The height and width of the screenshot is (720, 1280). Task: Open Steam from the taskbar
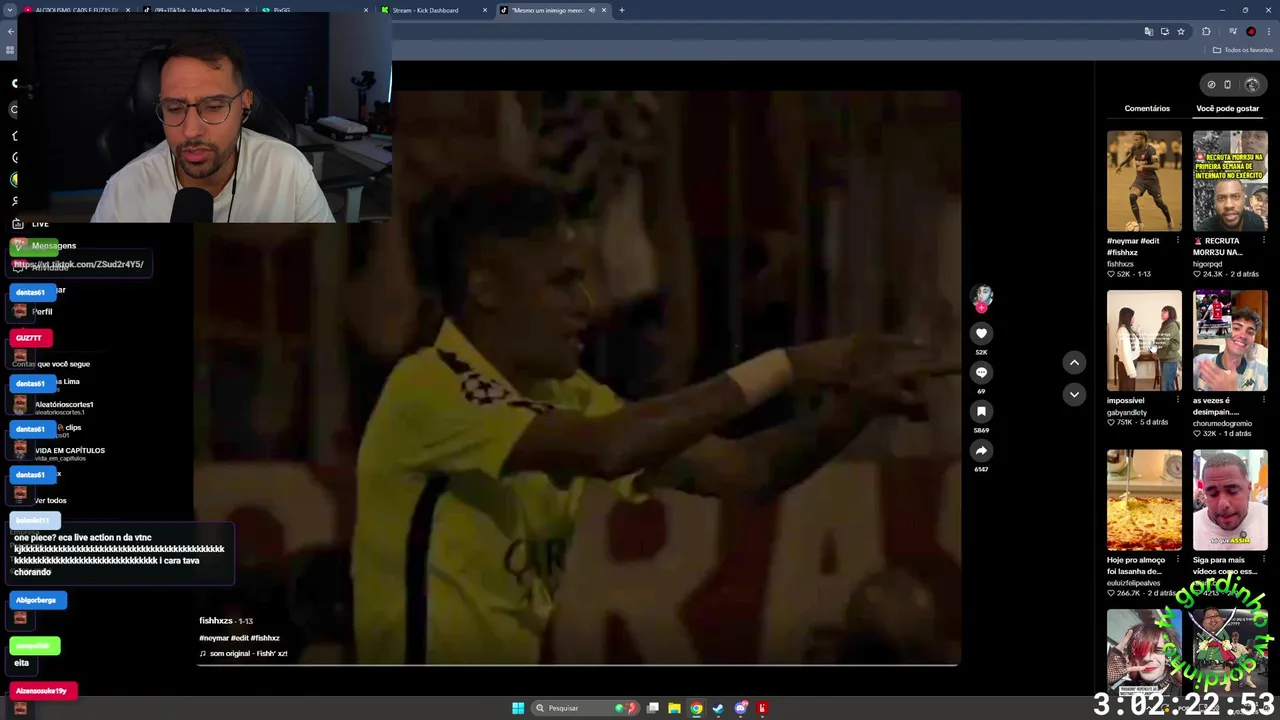pos(718,708)
